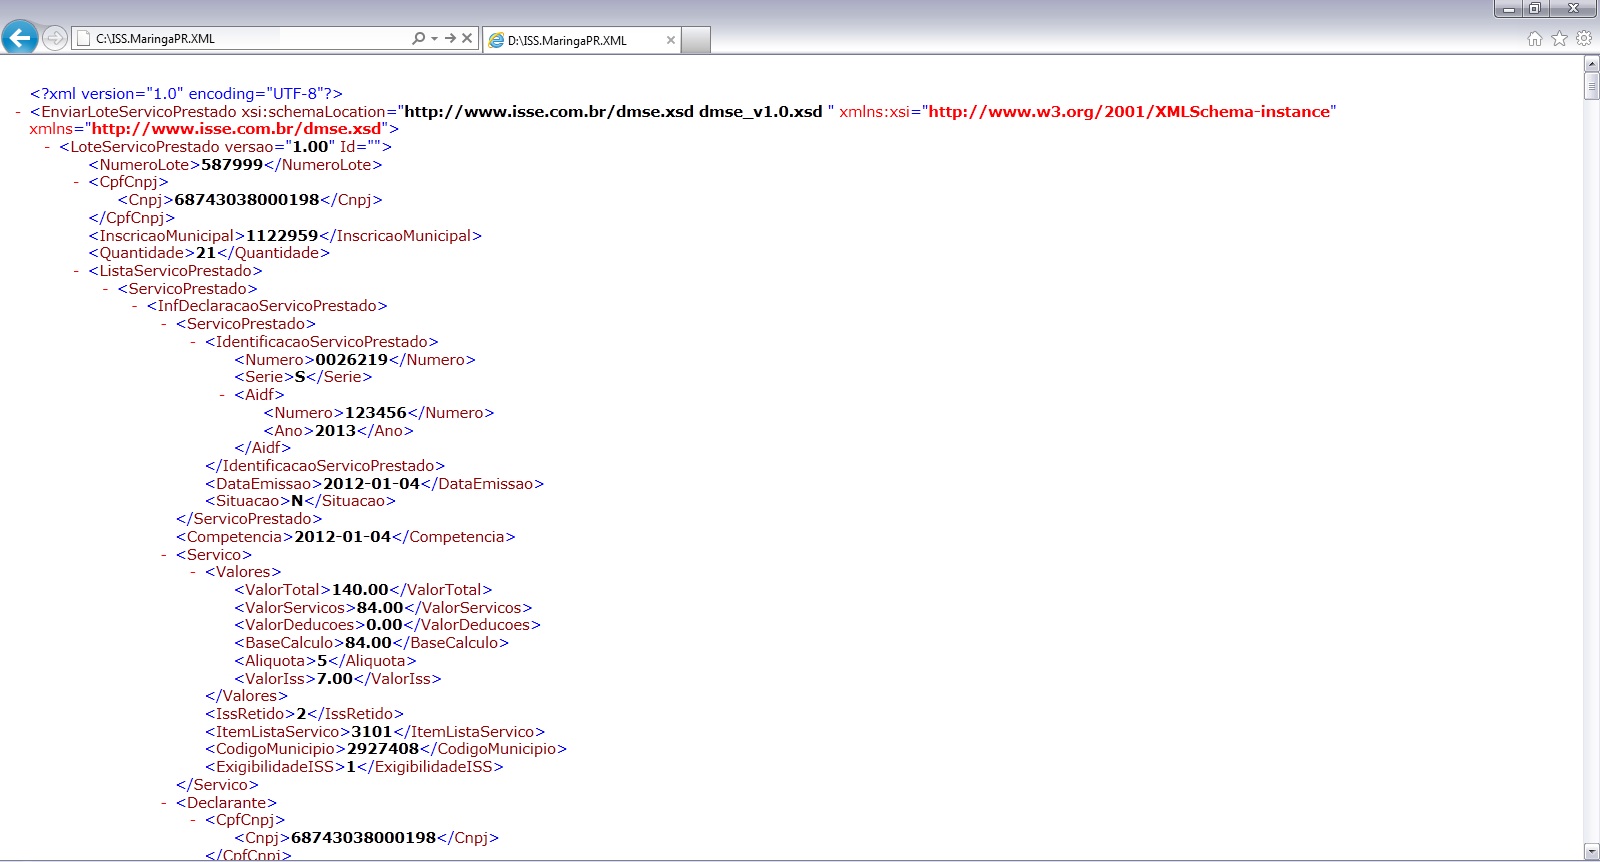Click the Numero value 0026219
1600x862 pixels.
point(351,360)
